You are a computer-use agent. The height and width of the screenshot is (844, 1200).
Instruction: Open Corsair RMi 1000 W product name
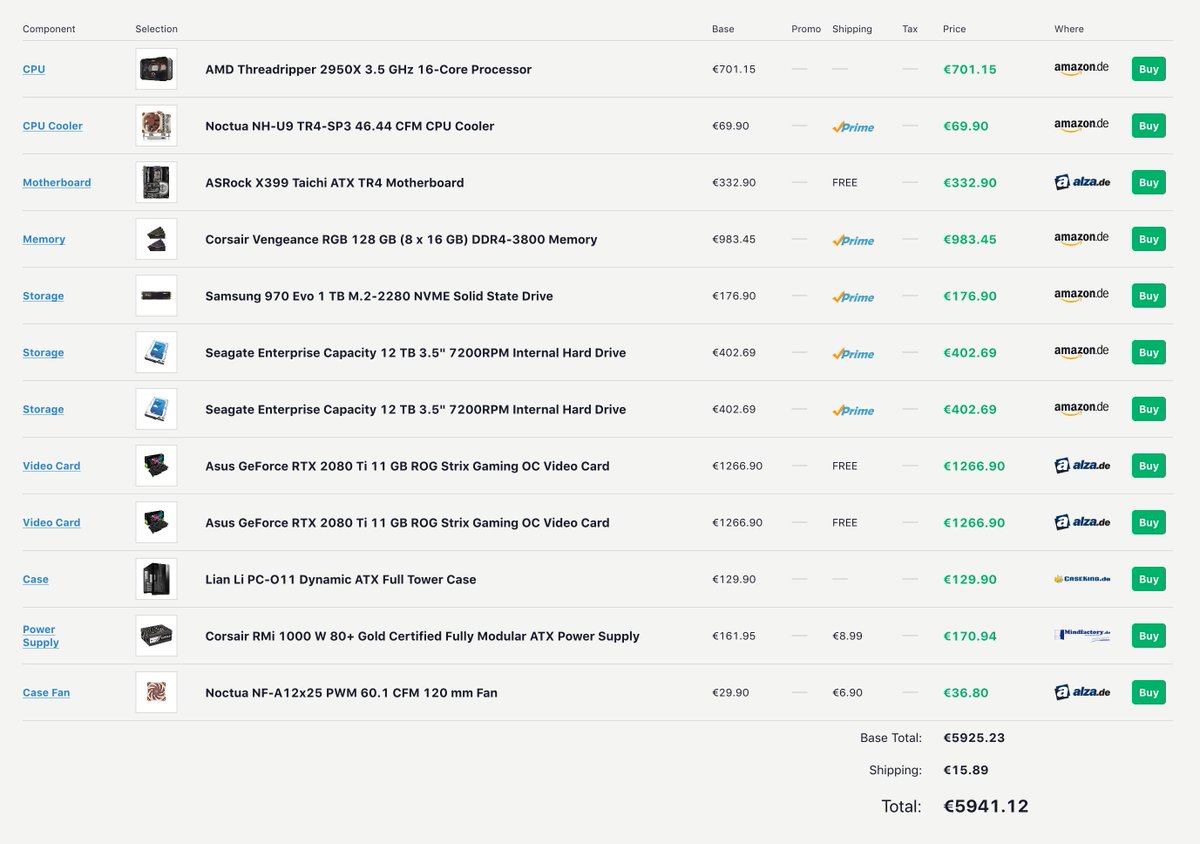click(x=422, y=636)
